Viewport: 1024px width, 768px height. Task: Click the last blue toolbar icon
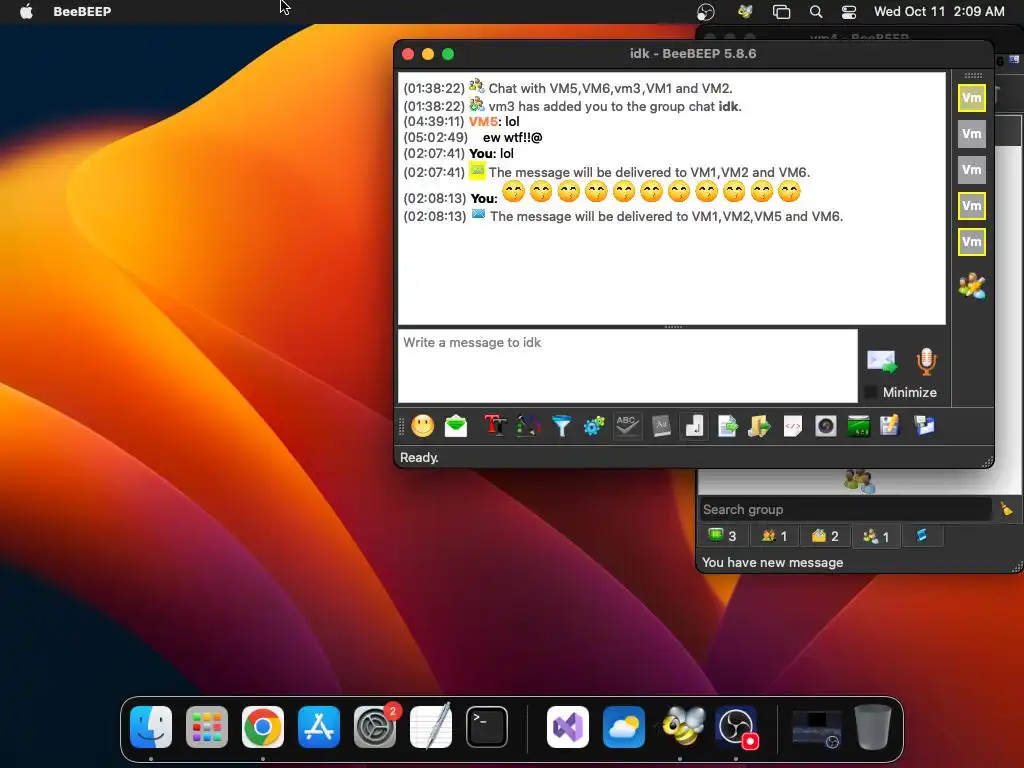click(924, 426)
